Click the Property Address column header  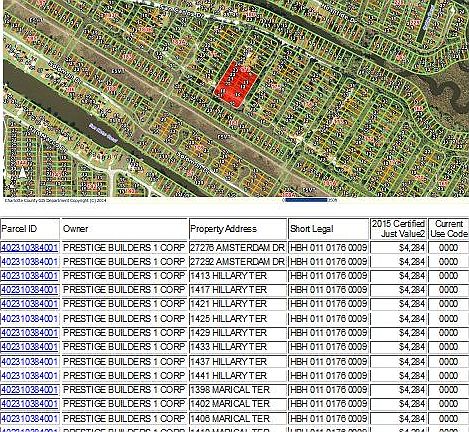[x=223, y=229]
